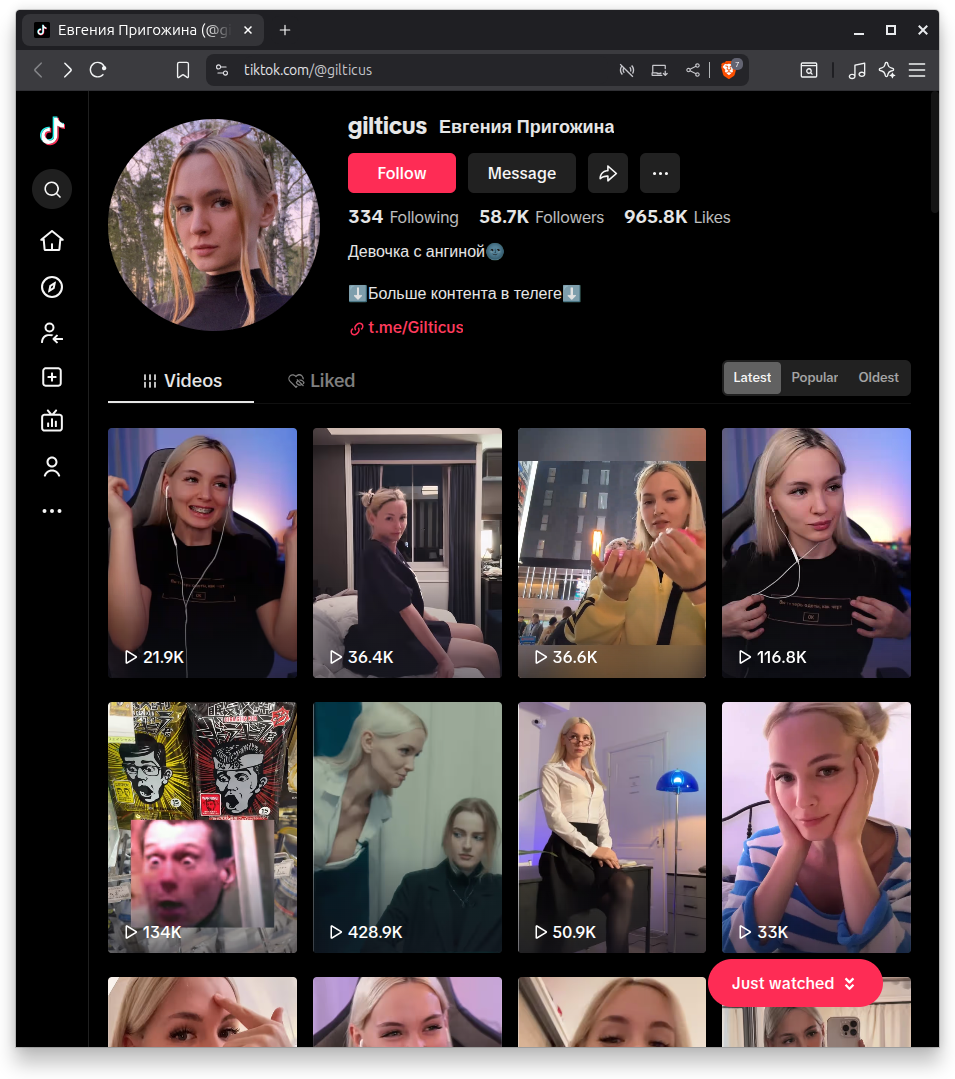The image size is (955, 1079).
Task: Click the page vertical scrollbar
Action: click(934, 151)
